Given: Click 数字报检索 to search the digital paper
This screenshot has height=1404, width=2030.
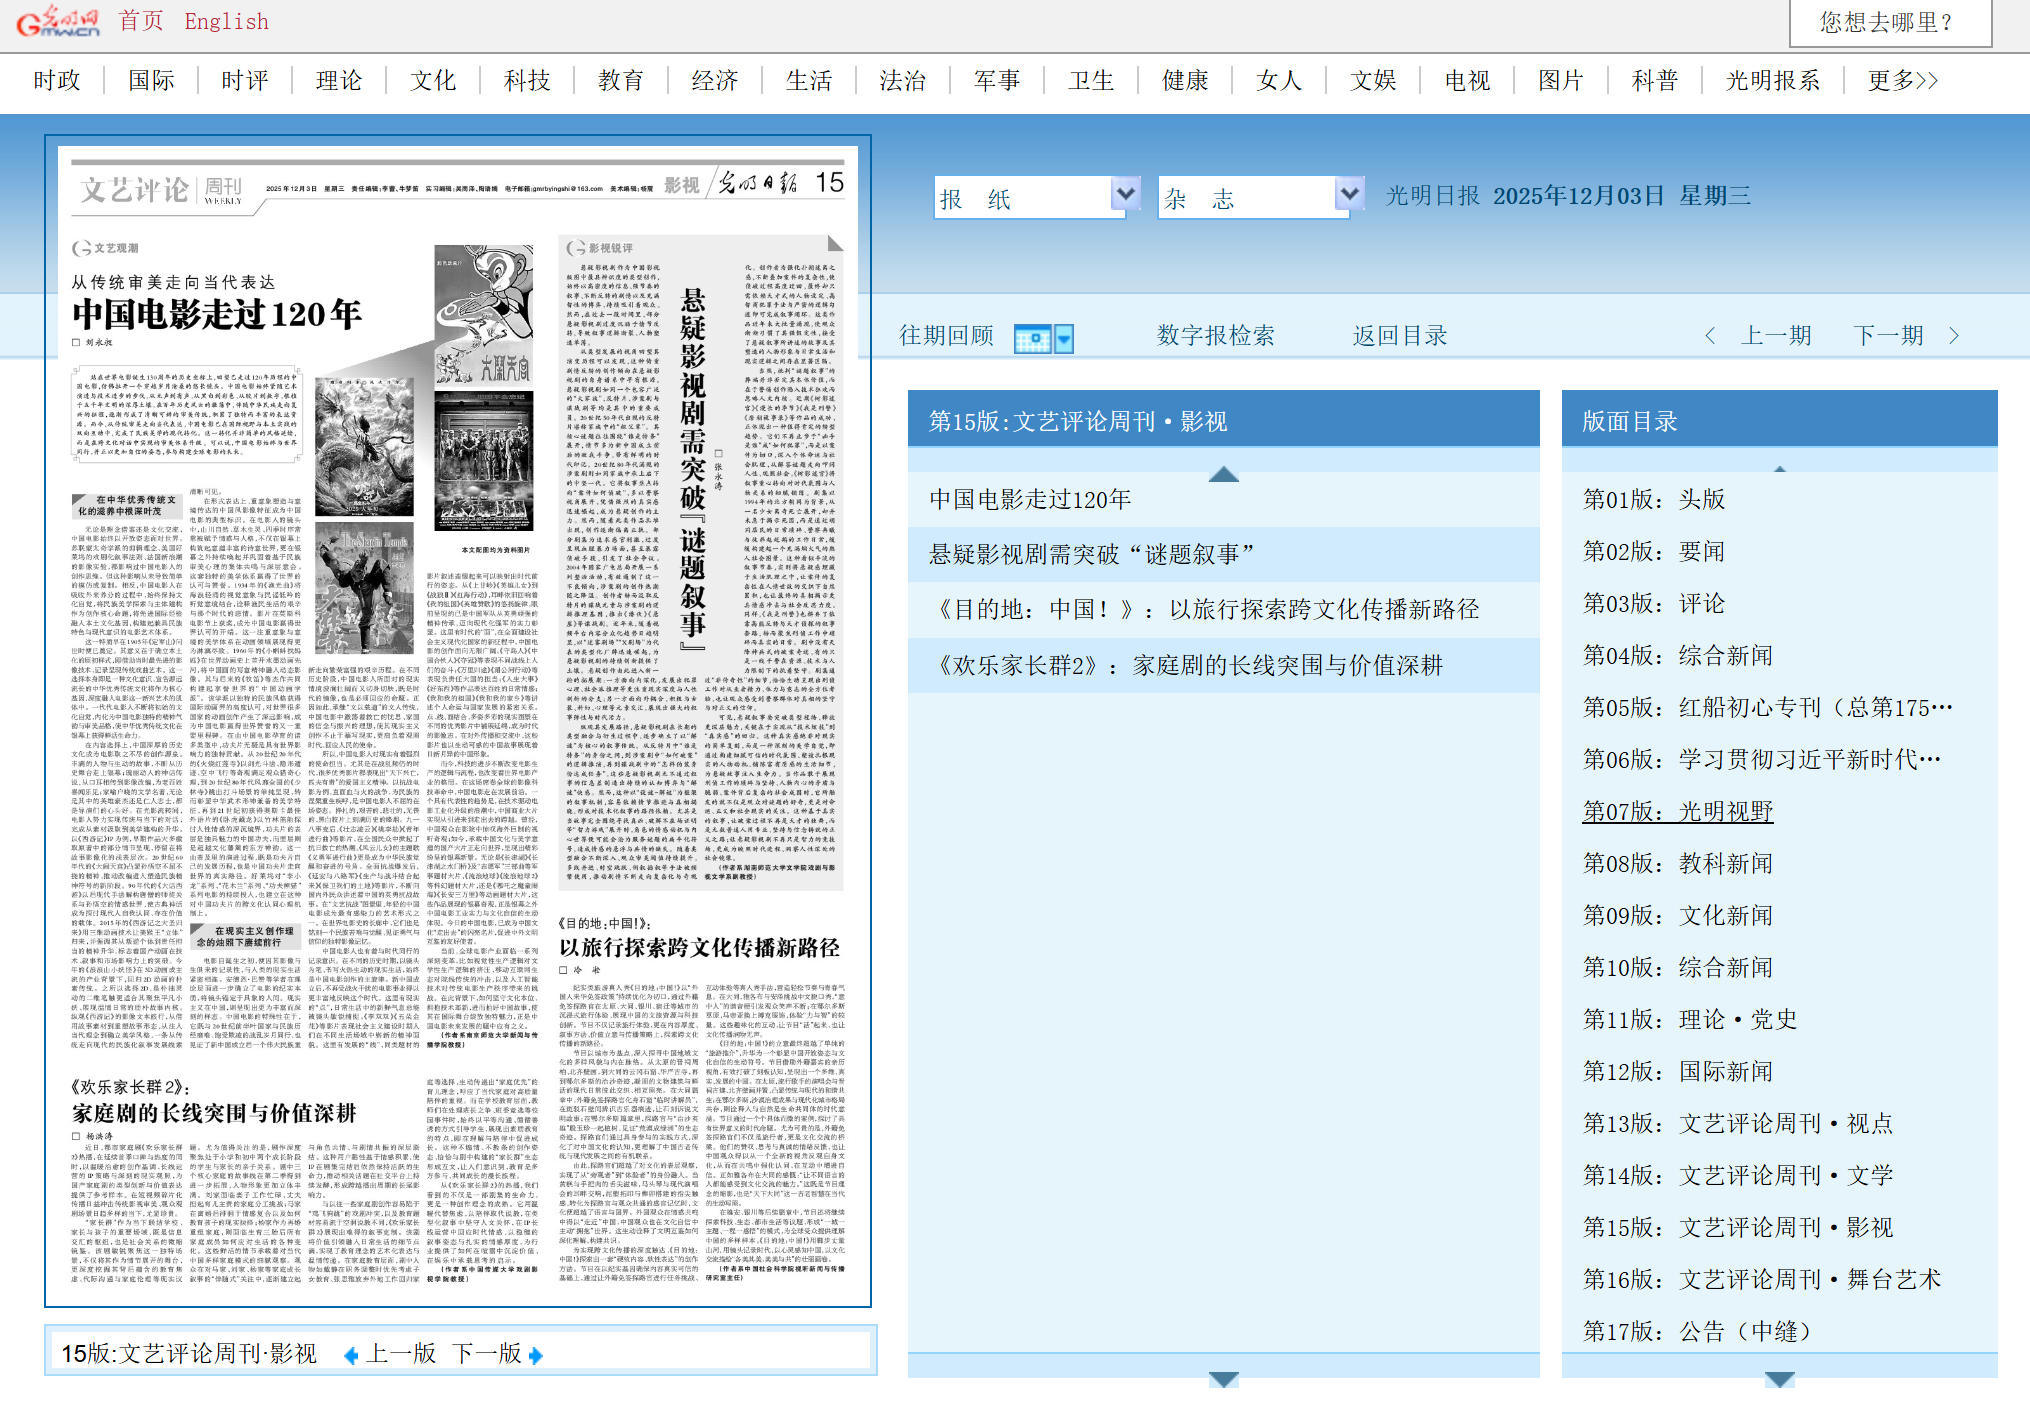Looking at the screenshot, I should coord(1215,336).
